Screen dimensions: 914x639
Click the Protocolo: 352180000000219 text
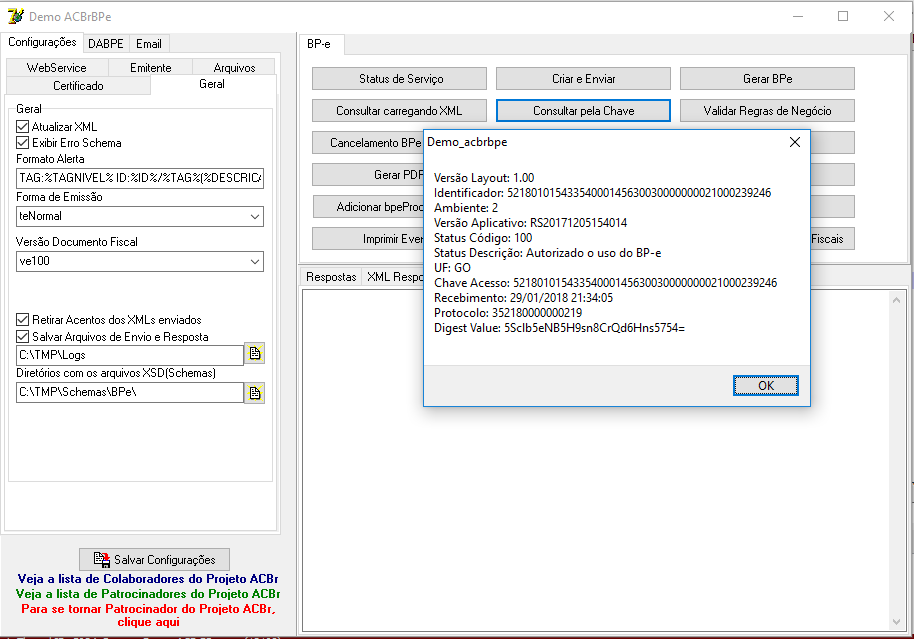(x=508, y=313)
